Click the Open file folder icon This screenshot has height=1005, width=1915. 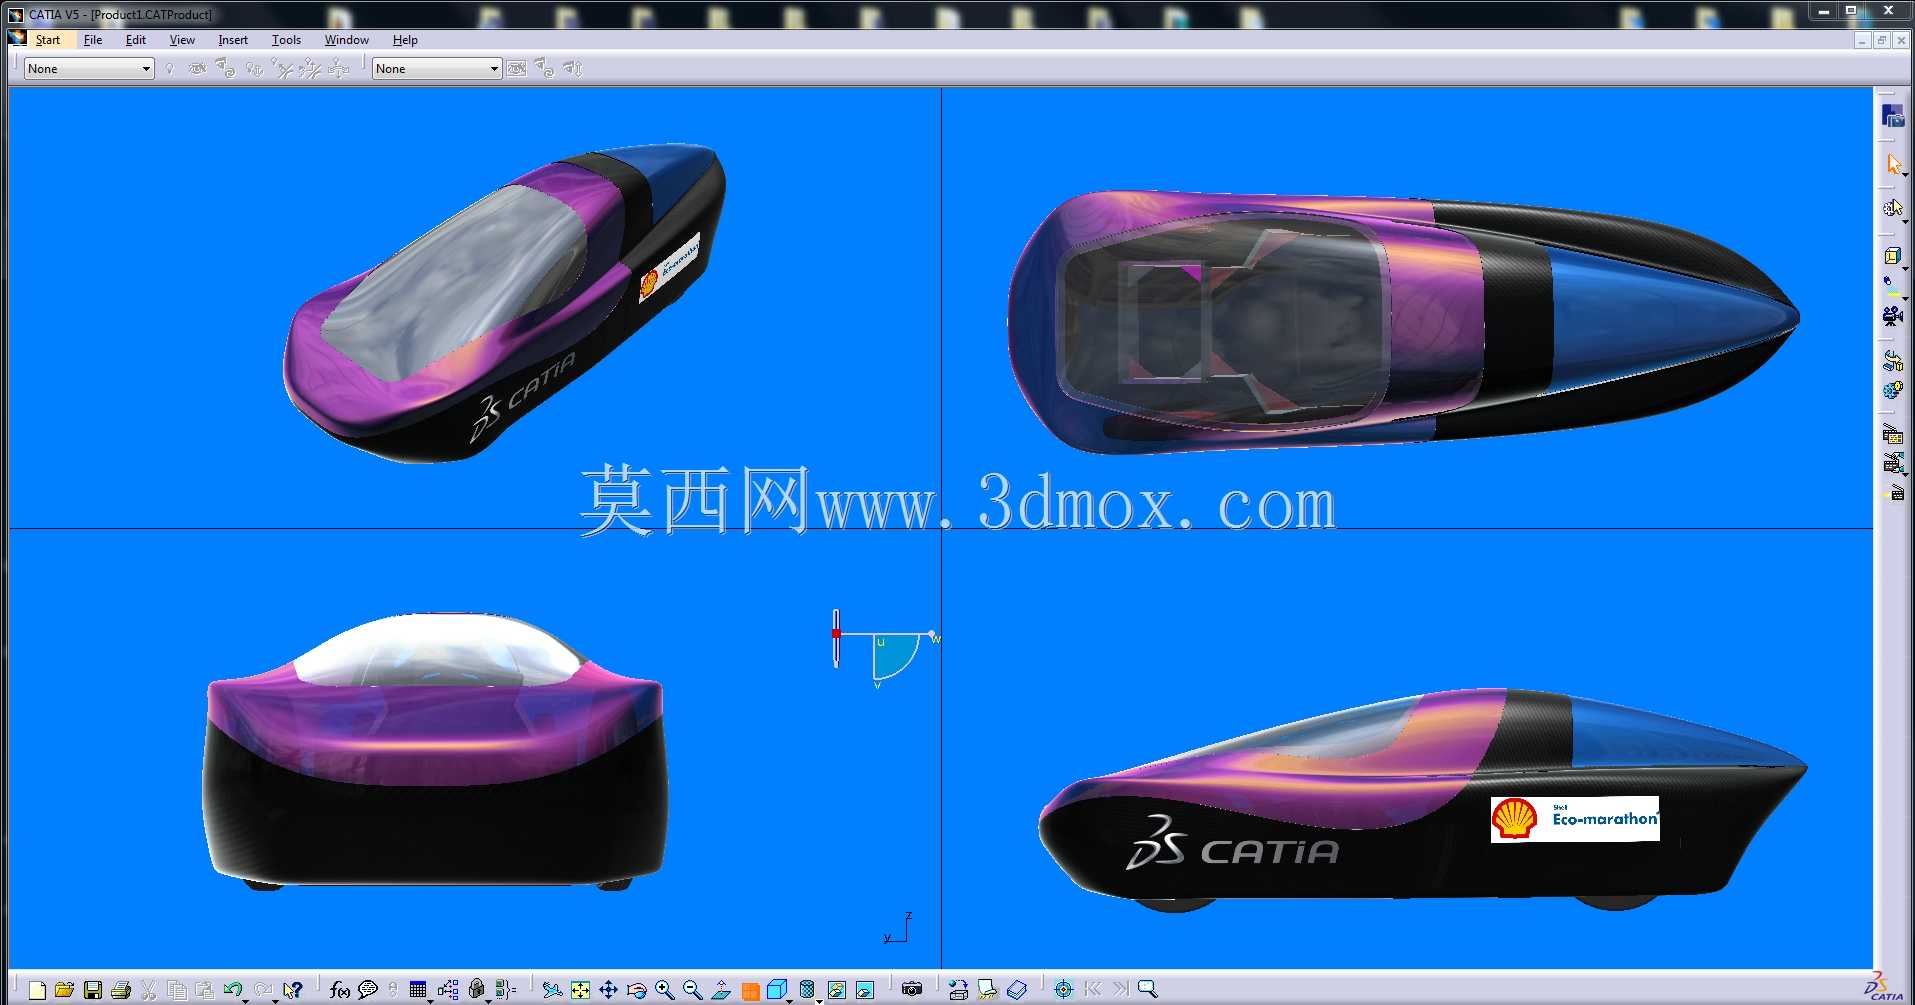click(x=64, y=990)
